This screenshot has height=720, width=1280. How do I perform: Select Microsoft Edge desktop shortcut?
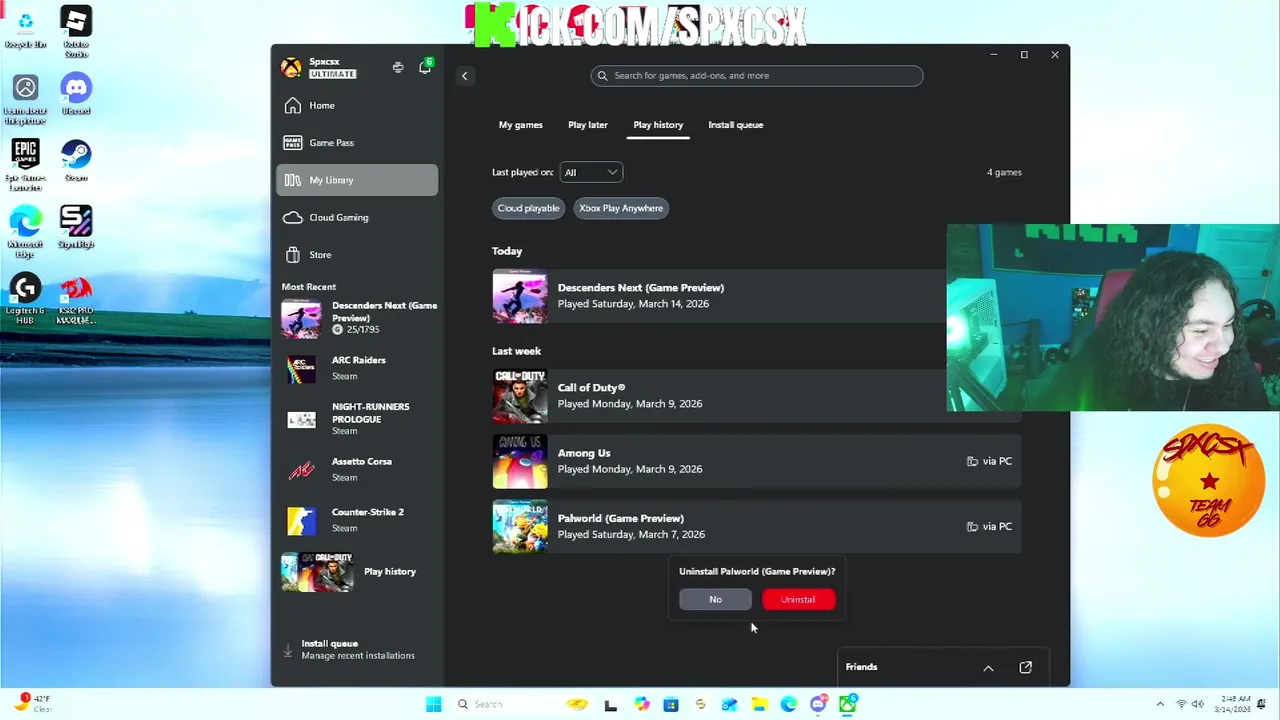(x=26, y=232)
